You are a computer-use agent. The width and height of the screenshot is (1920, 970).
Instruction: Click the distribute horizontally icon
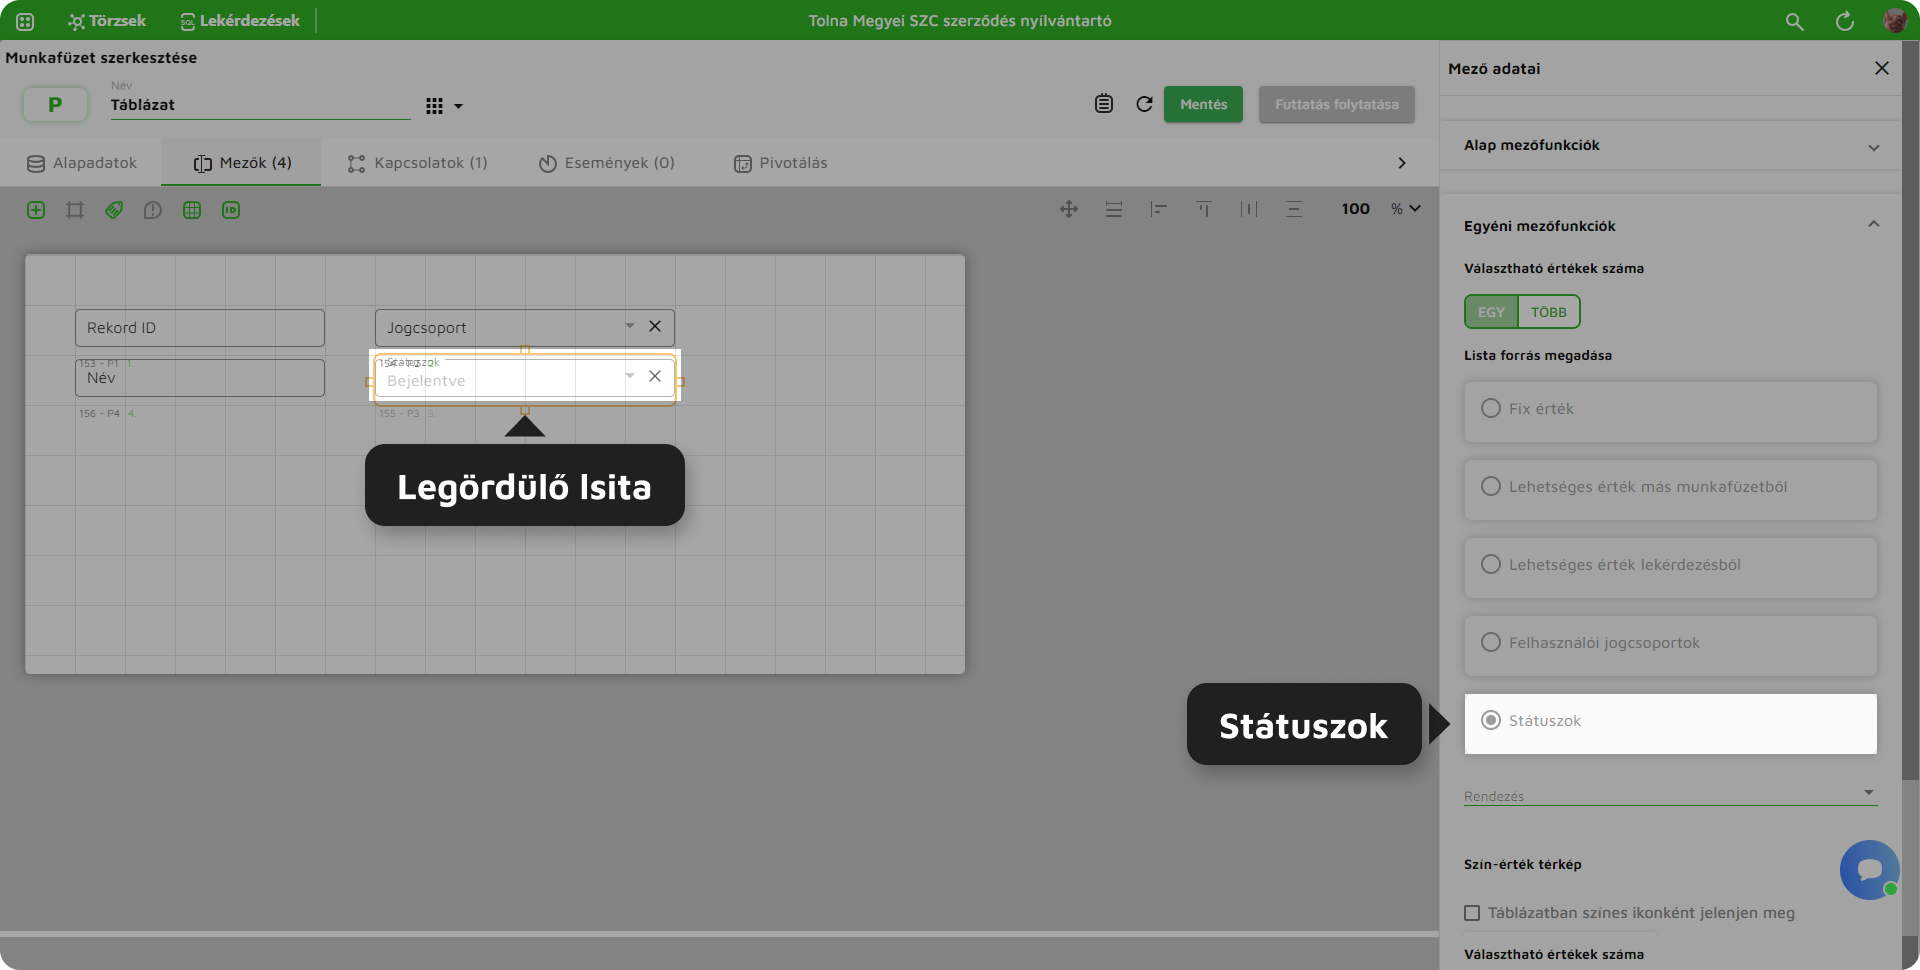(1249, 209)
